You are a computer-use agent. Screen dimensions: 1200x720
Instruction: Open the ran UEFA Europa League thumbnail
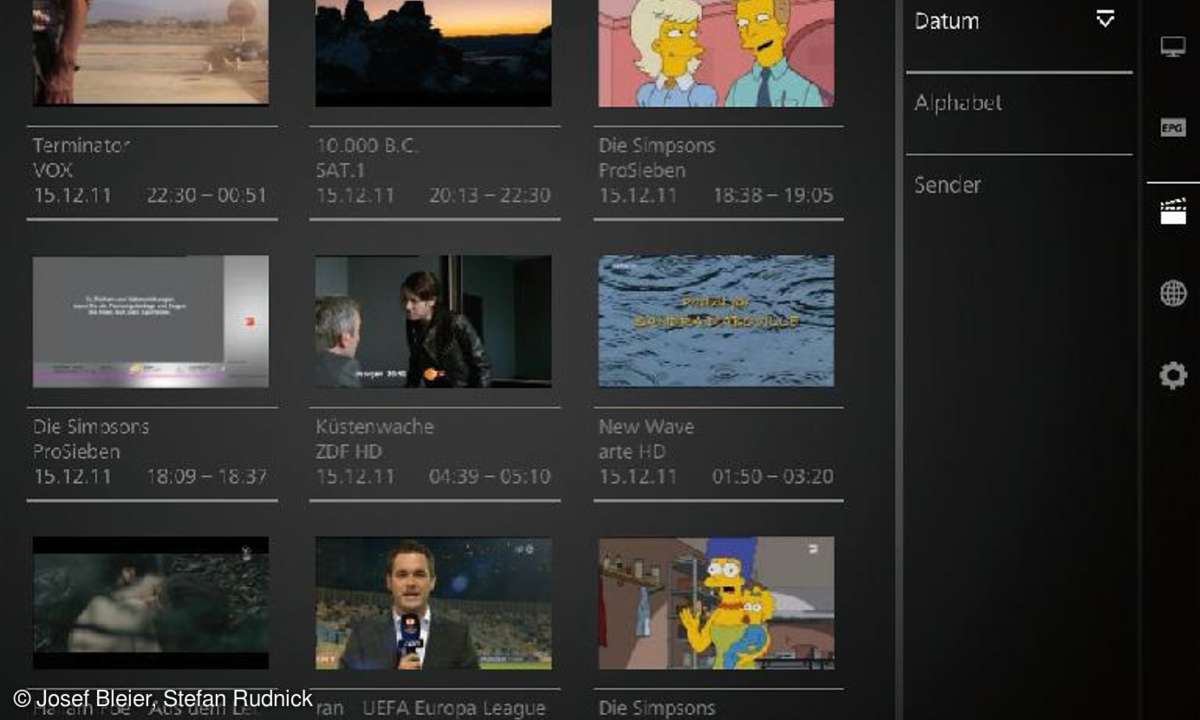[433, 603]
